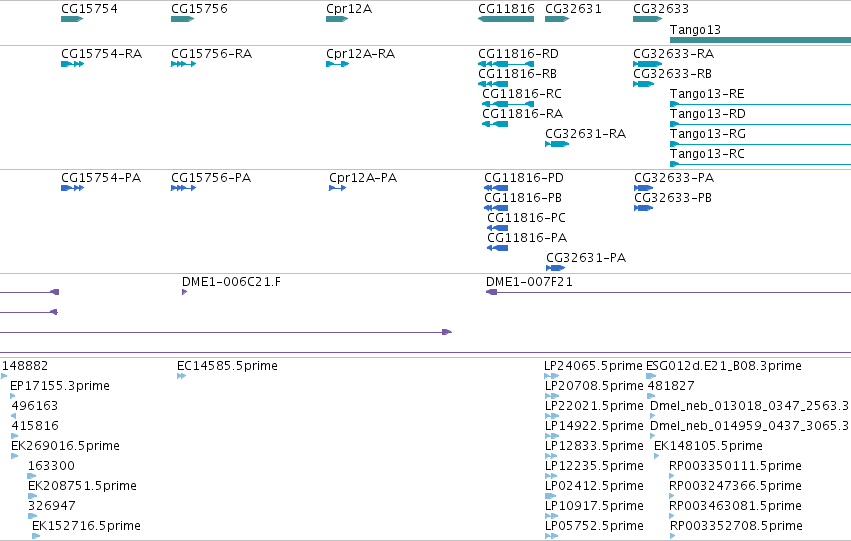Select the CG15754 gene feature

pyautogui.click(x=72, y=19)
